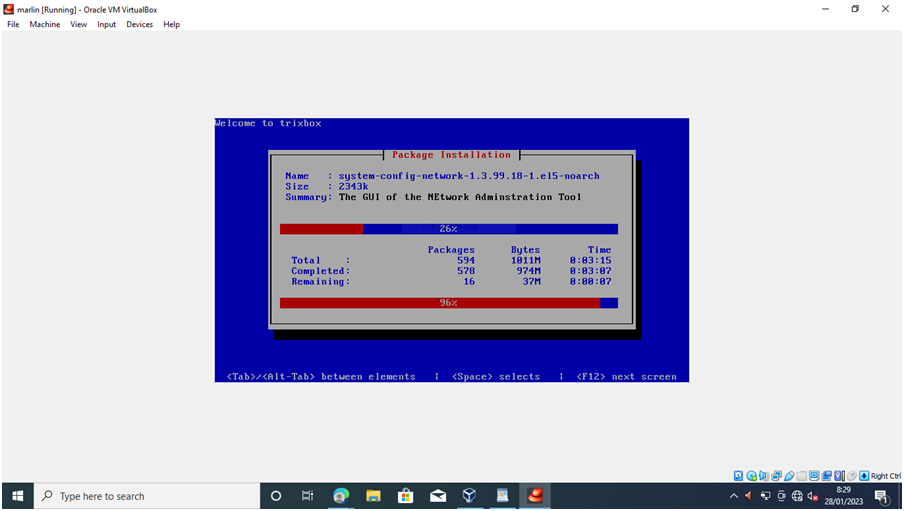This screenshot has width=904, height=511.
Task: Click the total time value 0:03:15
Action: (590, 260)
